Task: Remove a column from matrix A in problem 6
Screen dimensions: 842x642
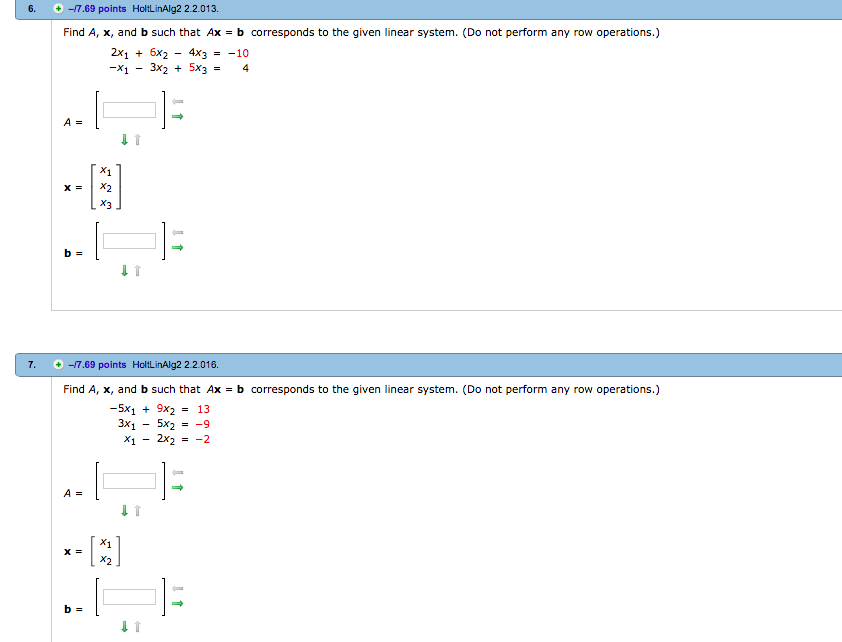Action: (x=175, y=103)
